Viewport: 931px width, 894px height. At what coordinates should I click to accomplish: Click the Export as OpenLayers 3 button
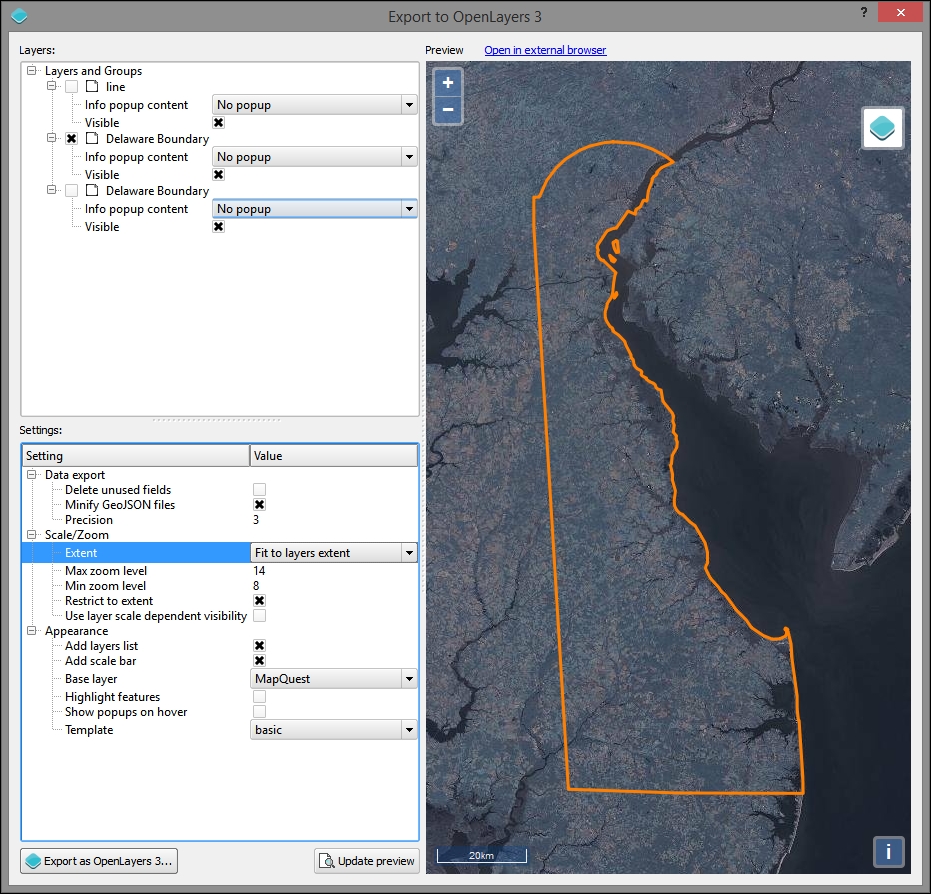(x=97, y=861)
